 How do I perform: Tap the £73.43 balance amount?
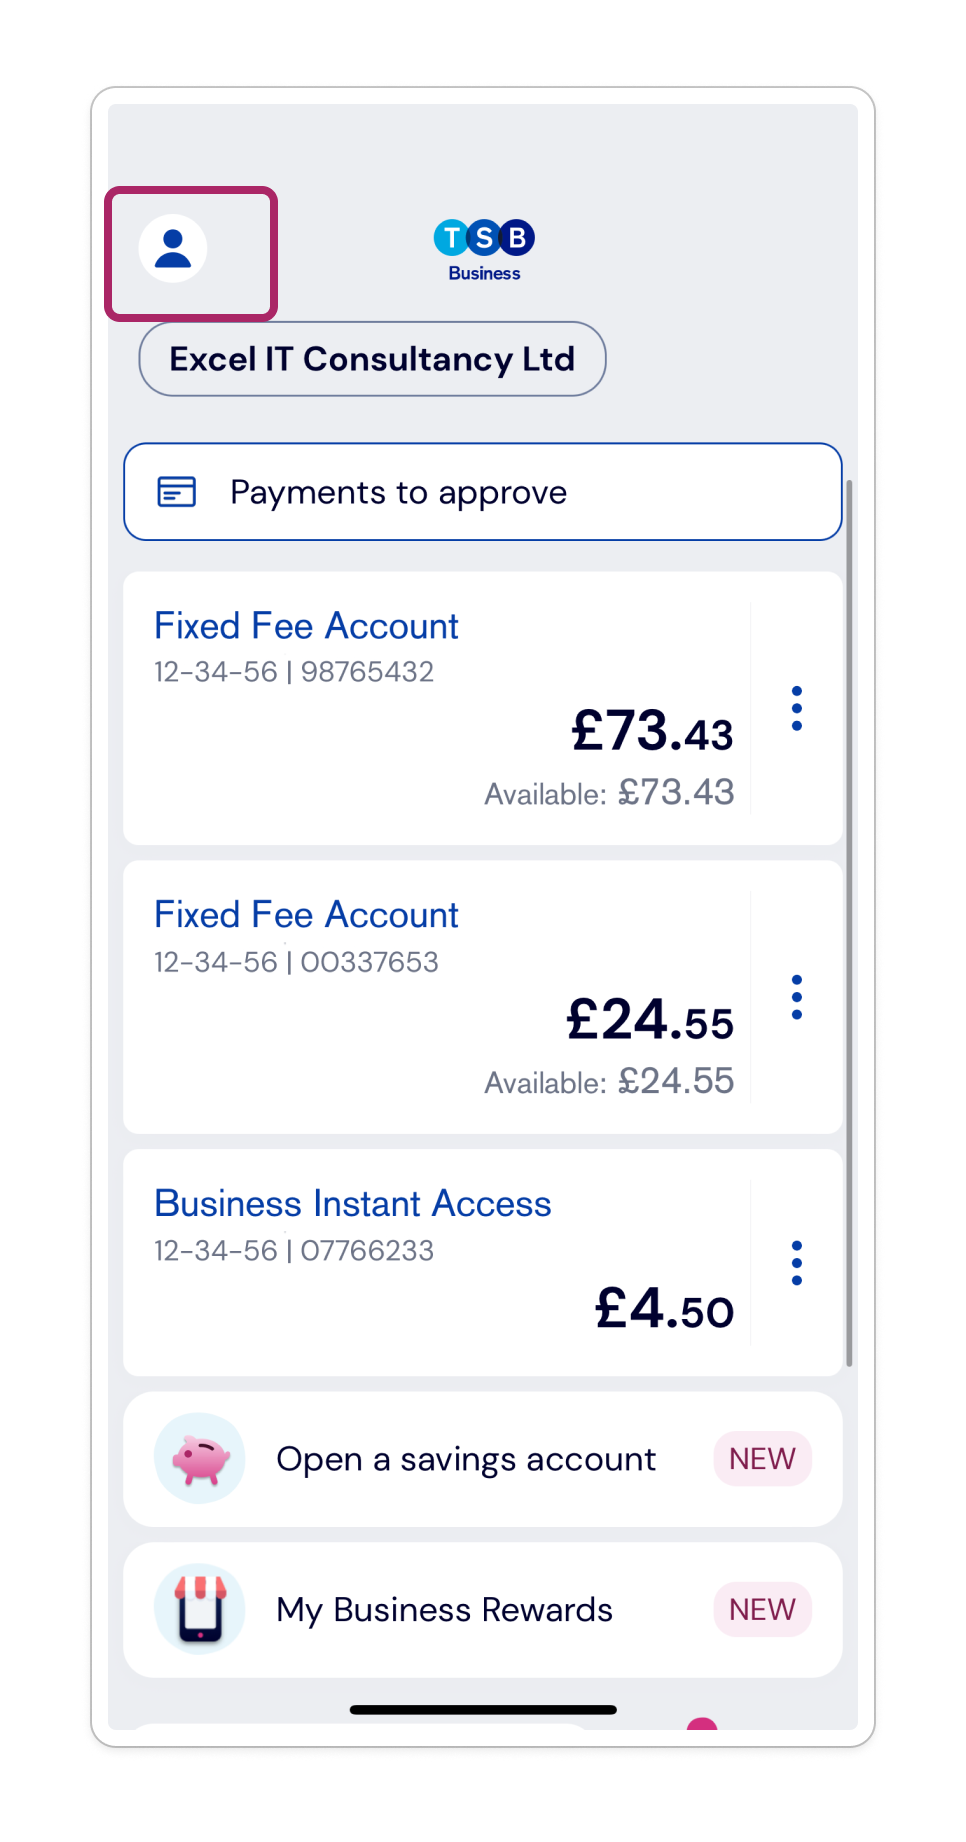652,731
